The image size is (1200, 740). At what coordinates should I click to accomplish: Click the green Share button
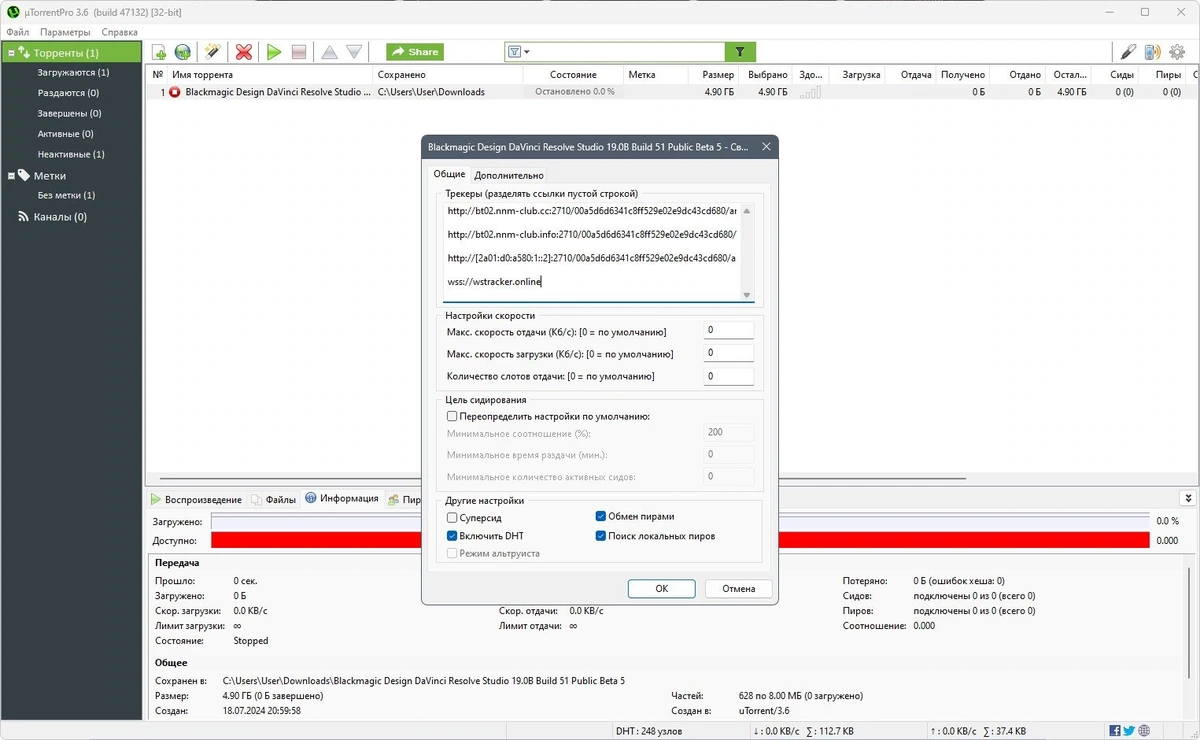pyautogui.click(x=414, y=52)
